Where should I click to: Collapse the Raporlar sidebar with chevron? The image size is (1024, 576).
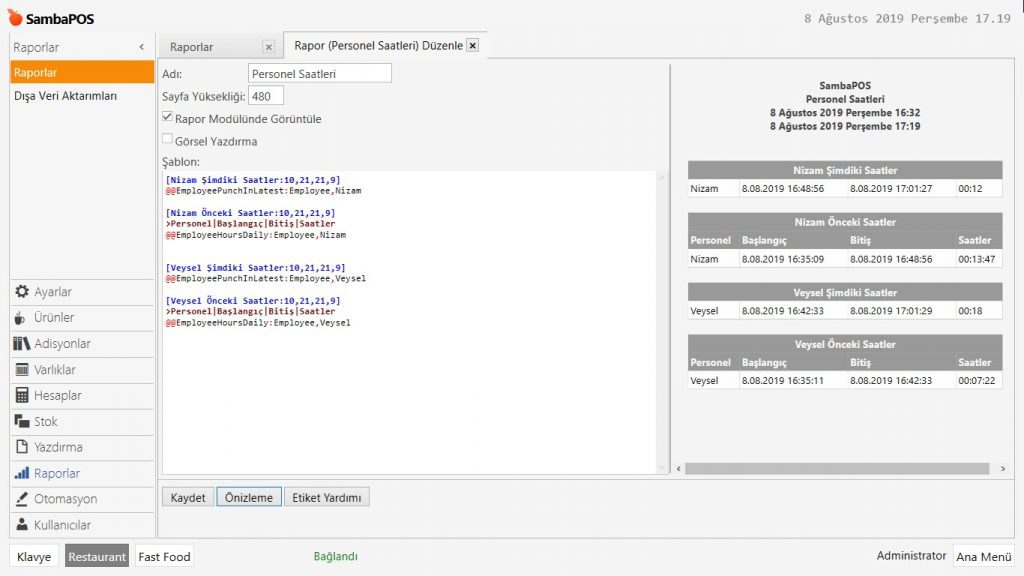[x=141, y=47]
